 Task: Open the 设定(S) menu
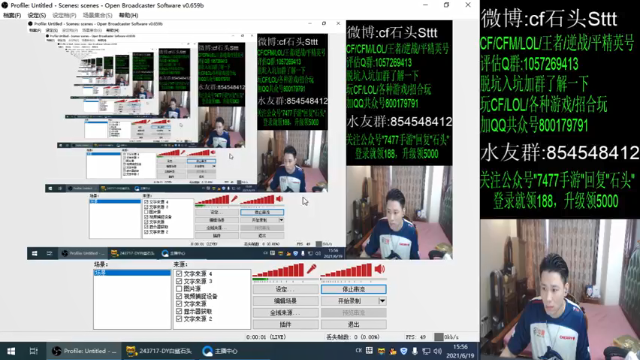coord(37,15)
